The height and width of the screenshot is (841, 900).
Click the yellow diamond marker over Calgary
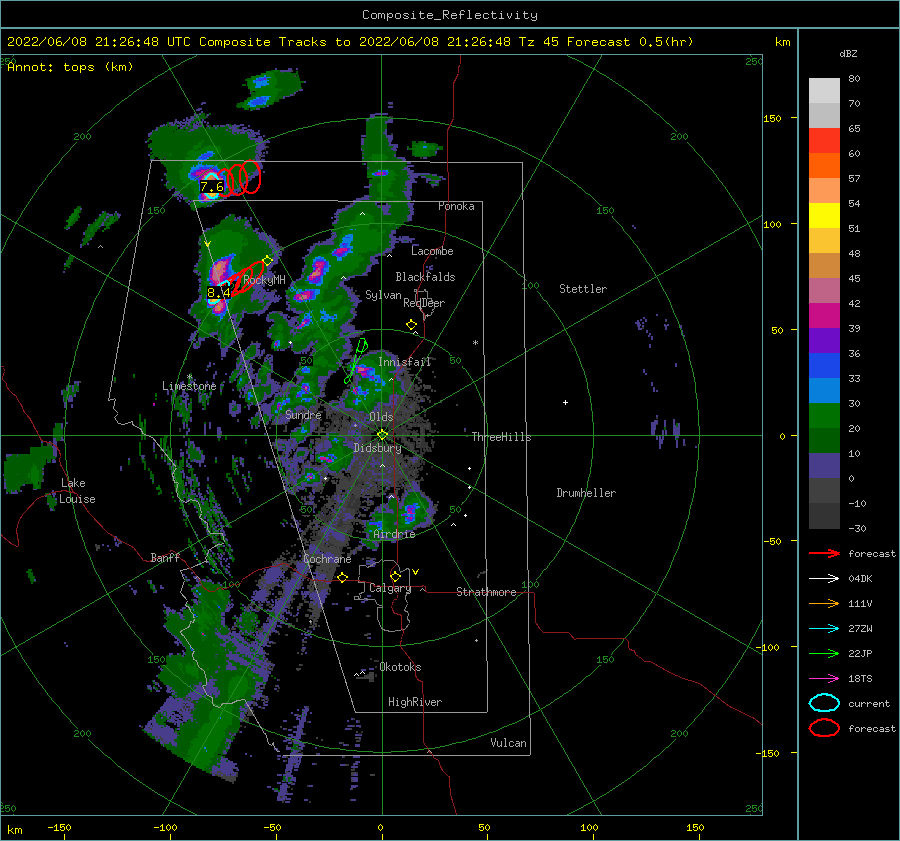point(395,576)
